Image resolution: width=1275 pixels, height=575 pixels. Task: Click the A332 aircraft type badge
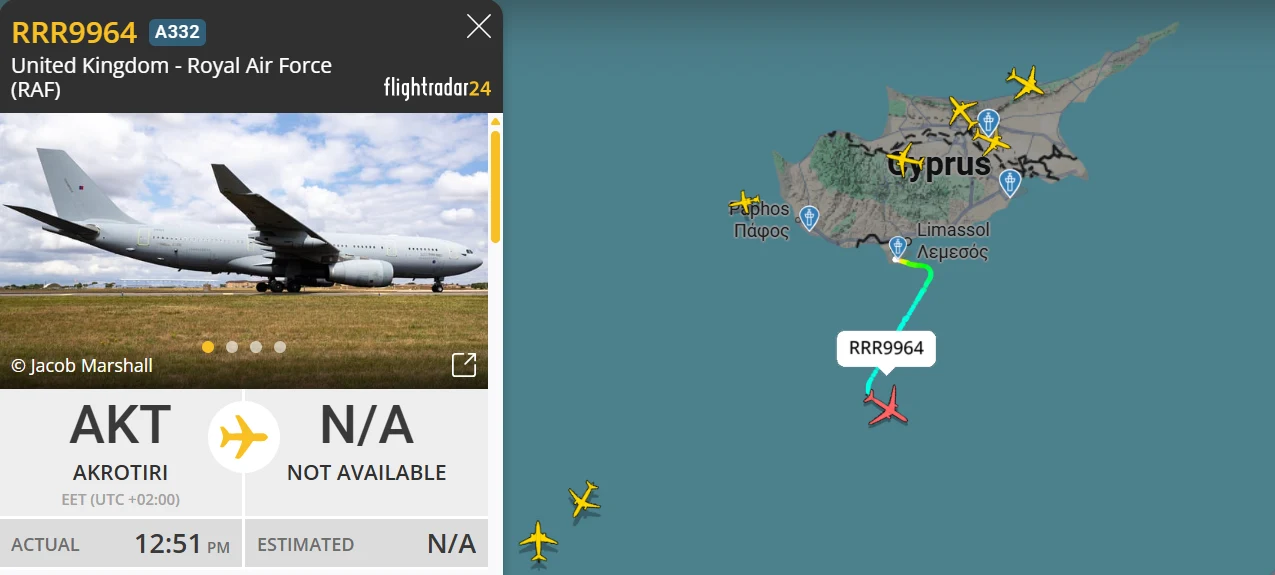pyautogui.click(x=177, y=32)
